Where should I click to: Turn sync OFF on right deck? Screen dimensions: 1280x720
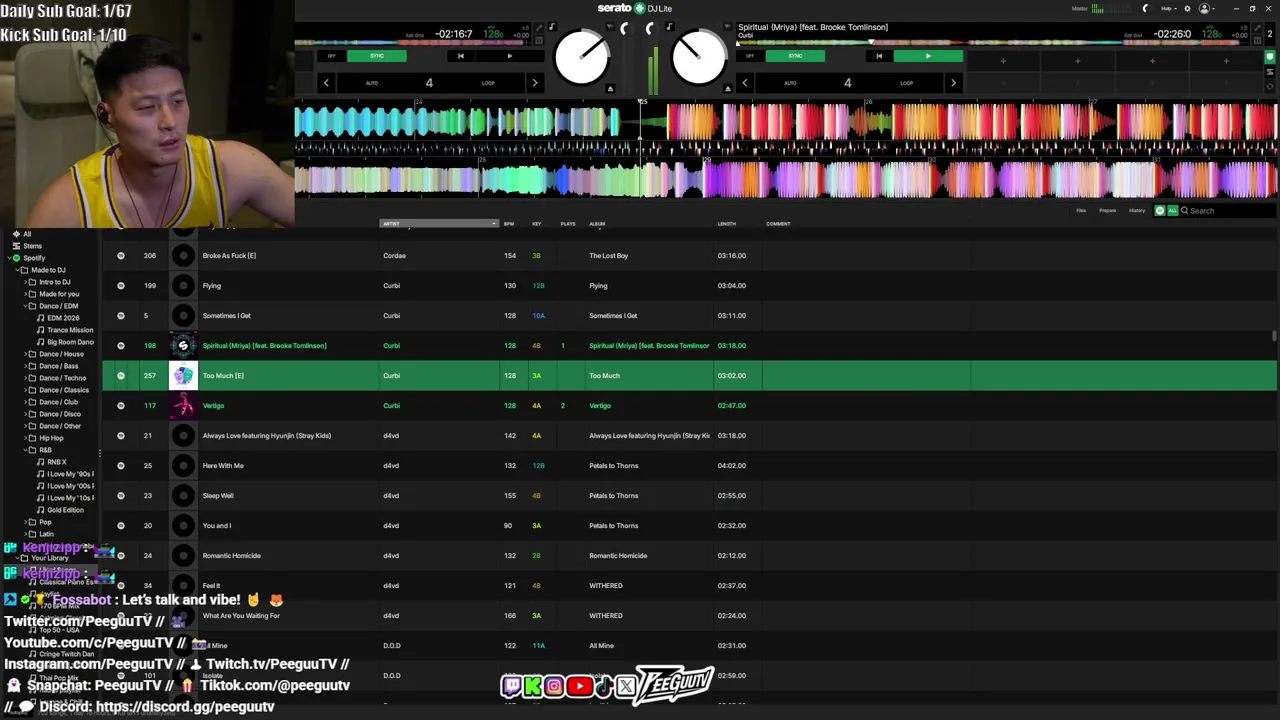pos(750,56)
